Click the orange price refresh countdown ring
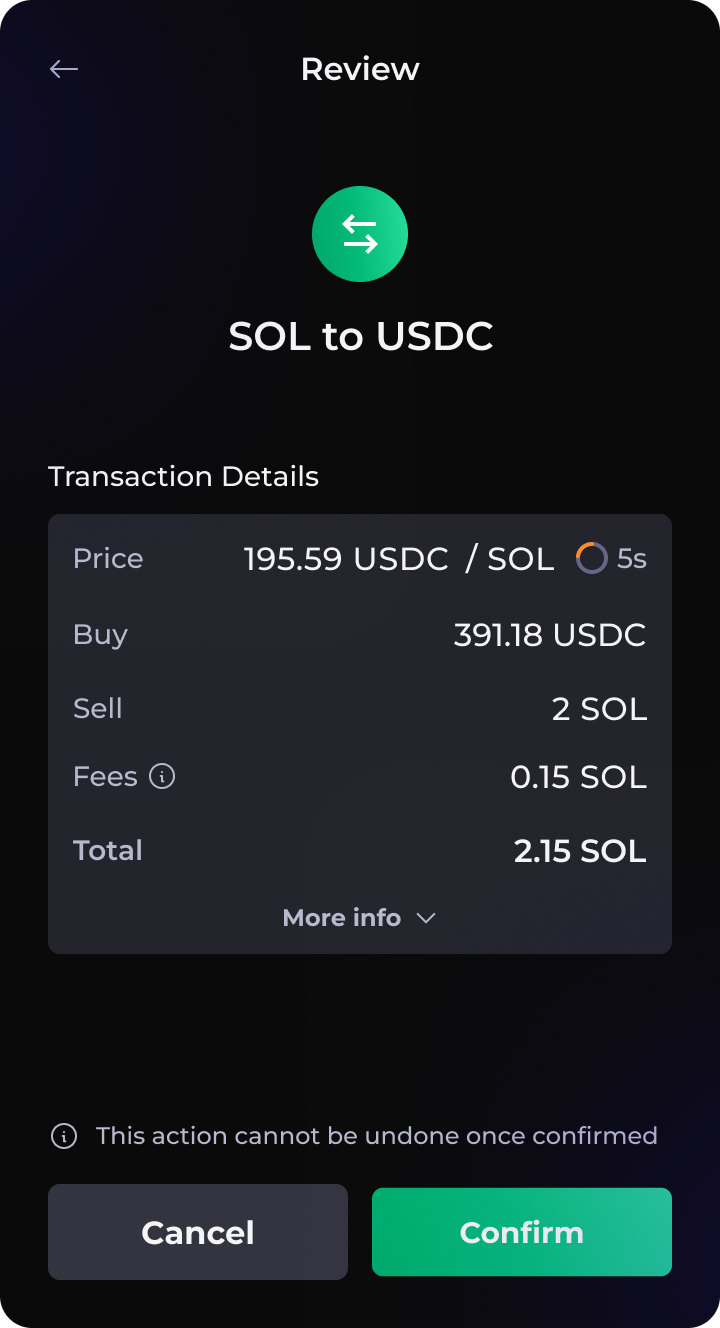This screenshot has width=720, height=1328. pyautogui.click(x=591, y=558)
